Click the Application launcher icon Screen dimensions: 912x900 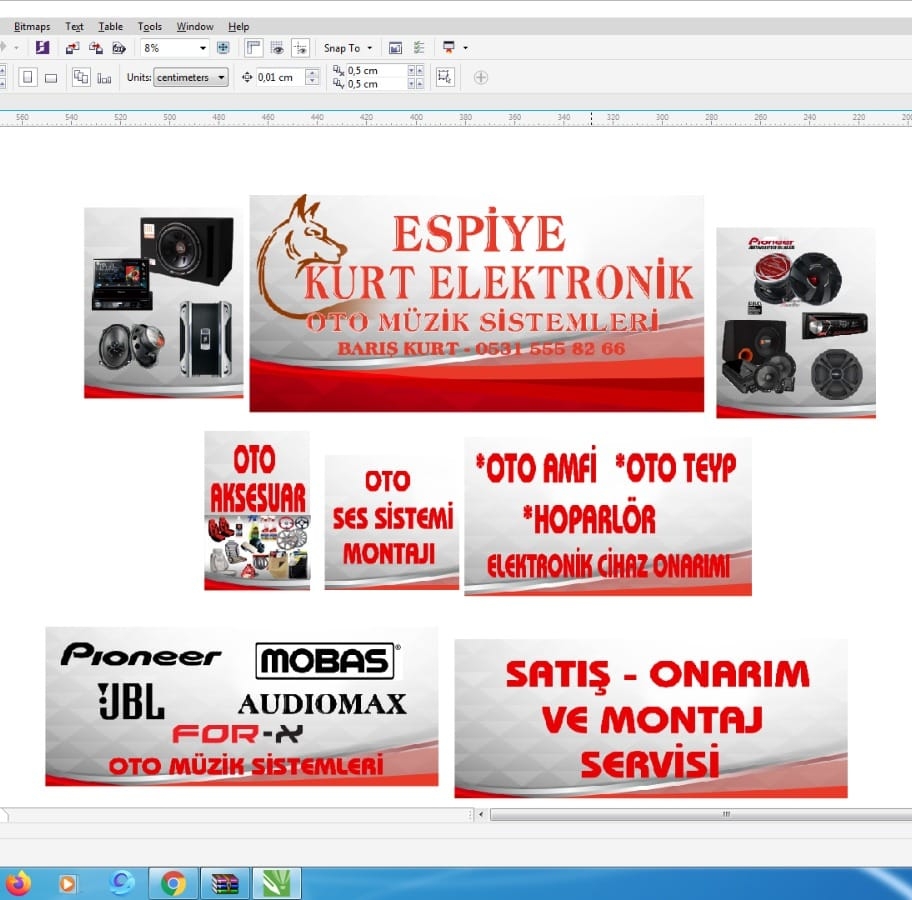pyautogui.click(x=448, y=48)
